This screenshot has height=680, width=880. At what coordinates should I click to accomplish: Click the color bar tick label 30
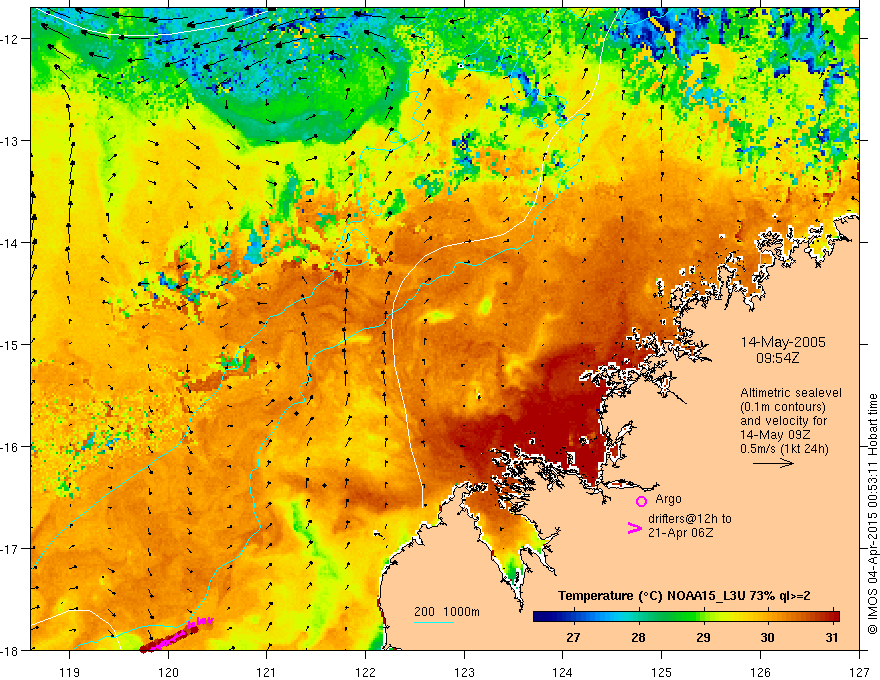point(767,637)
